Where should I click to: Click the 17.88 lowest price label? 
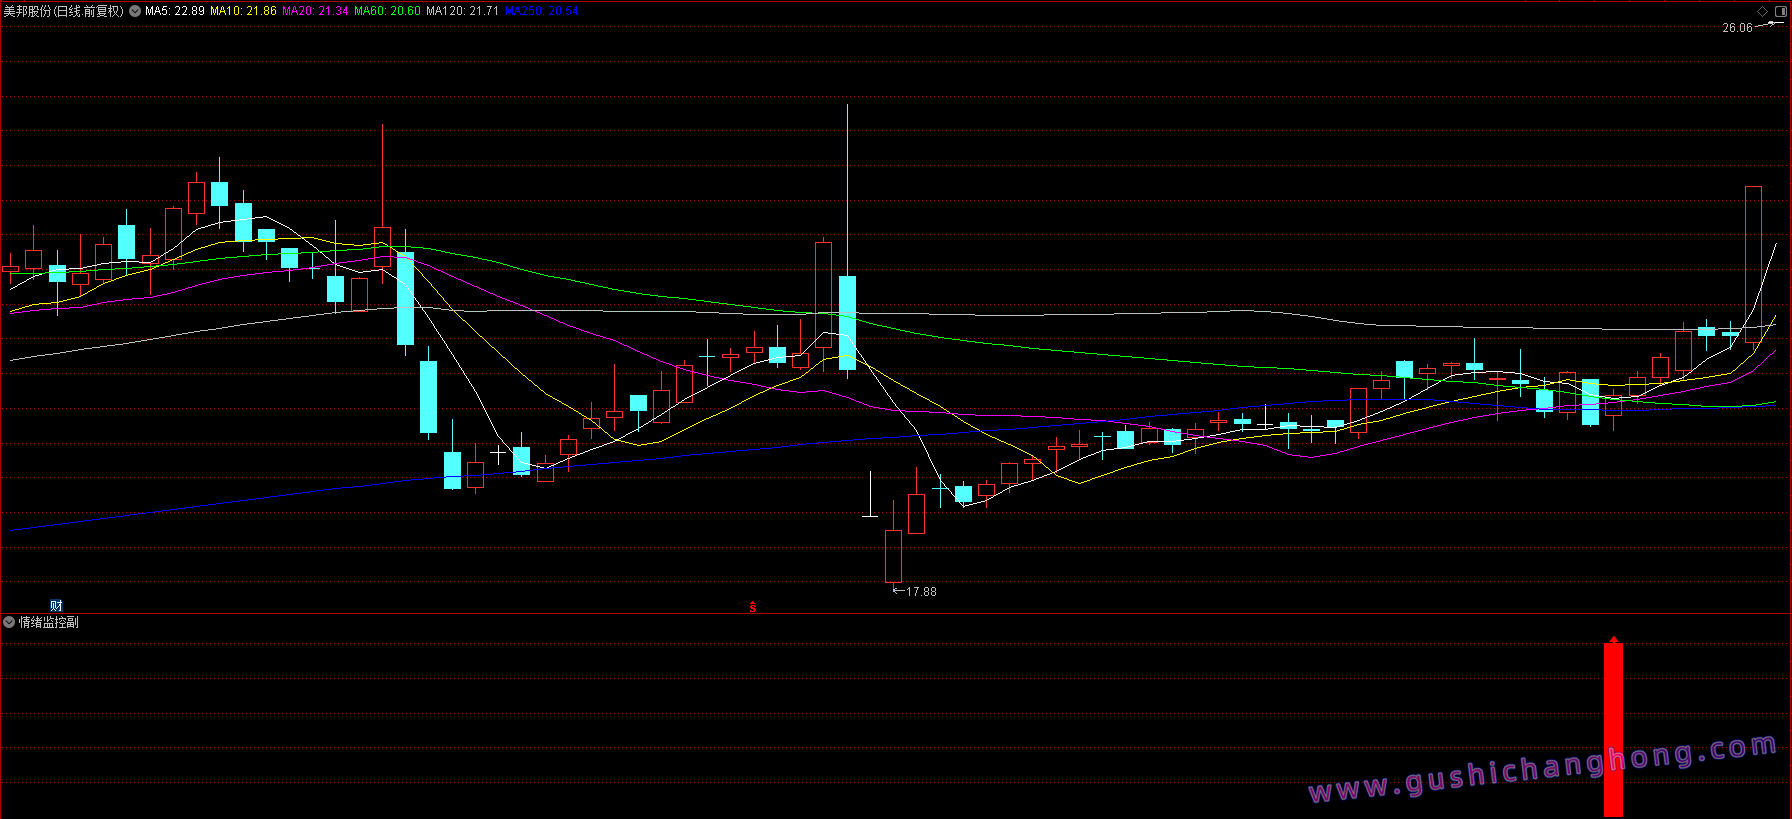pos(921,591)
